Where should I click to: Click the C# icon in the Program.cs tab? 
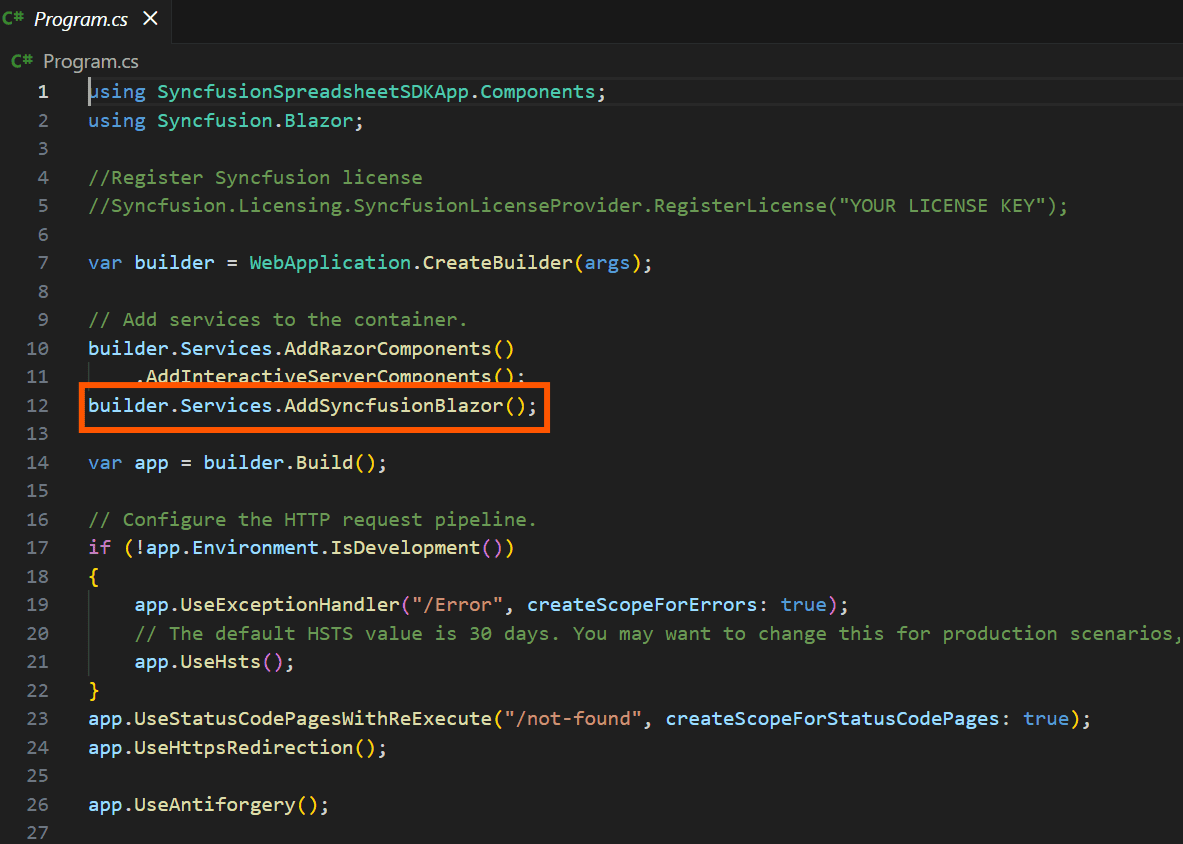[x=12, y=18]
